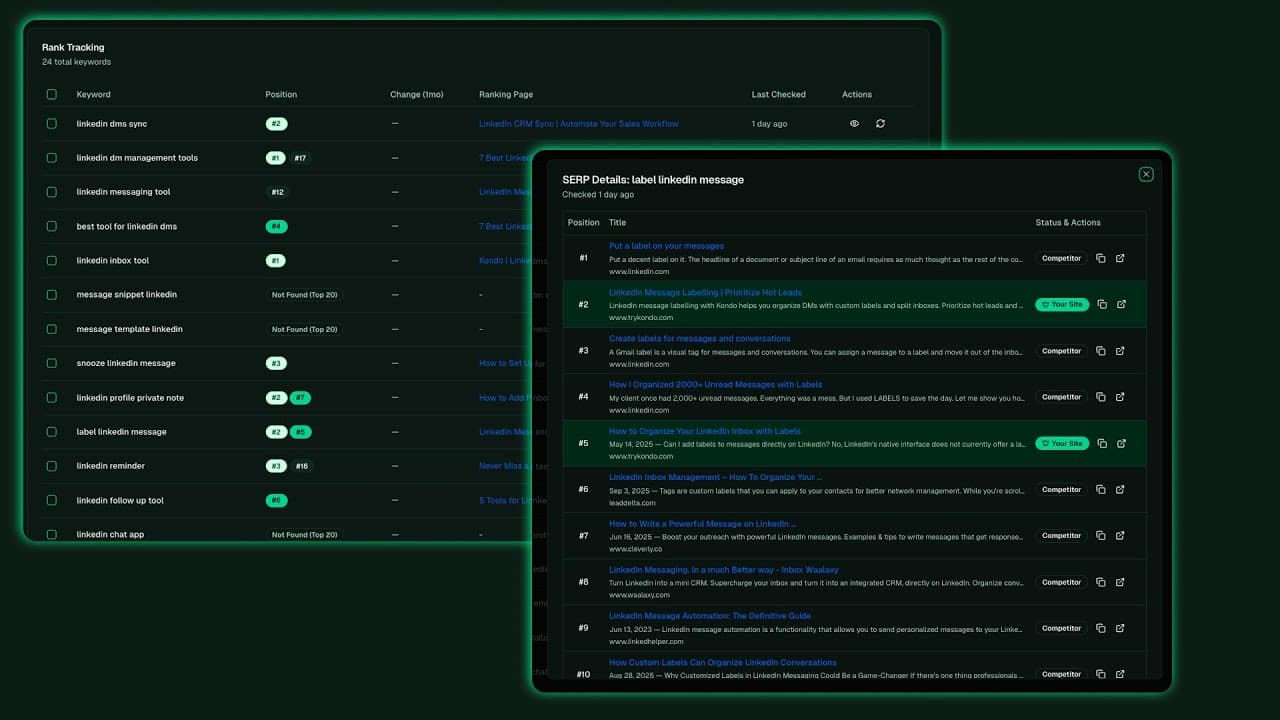The width and height of the screenshot is (1280, 720).
Task: Open SERP result #5 externally
Action: click(1121, 443)
